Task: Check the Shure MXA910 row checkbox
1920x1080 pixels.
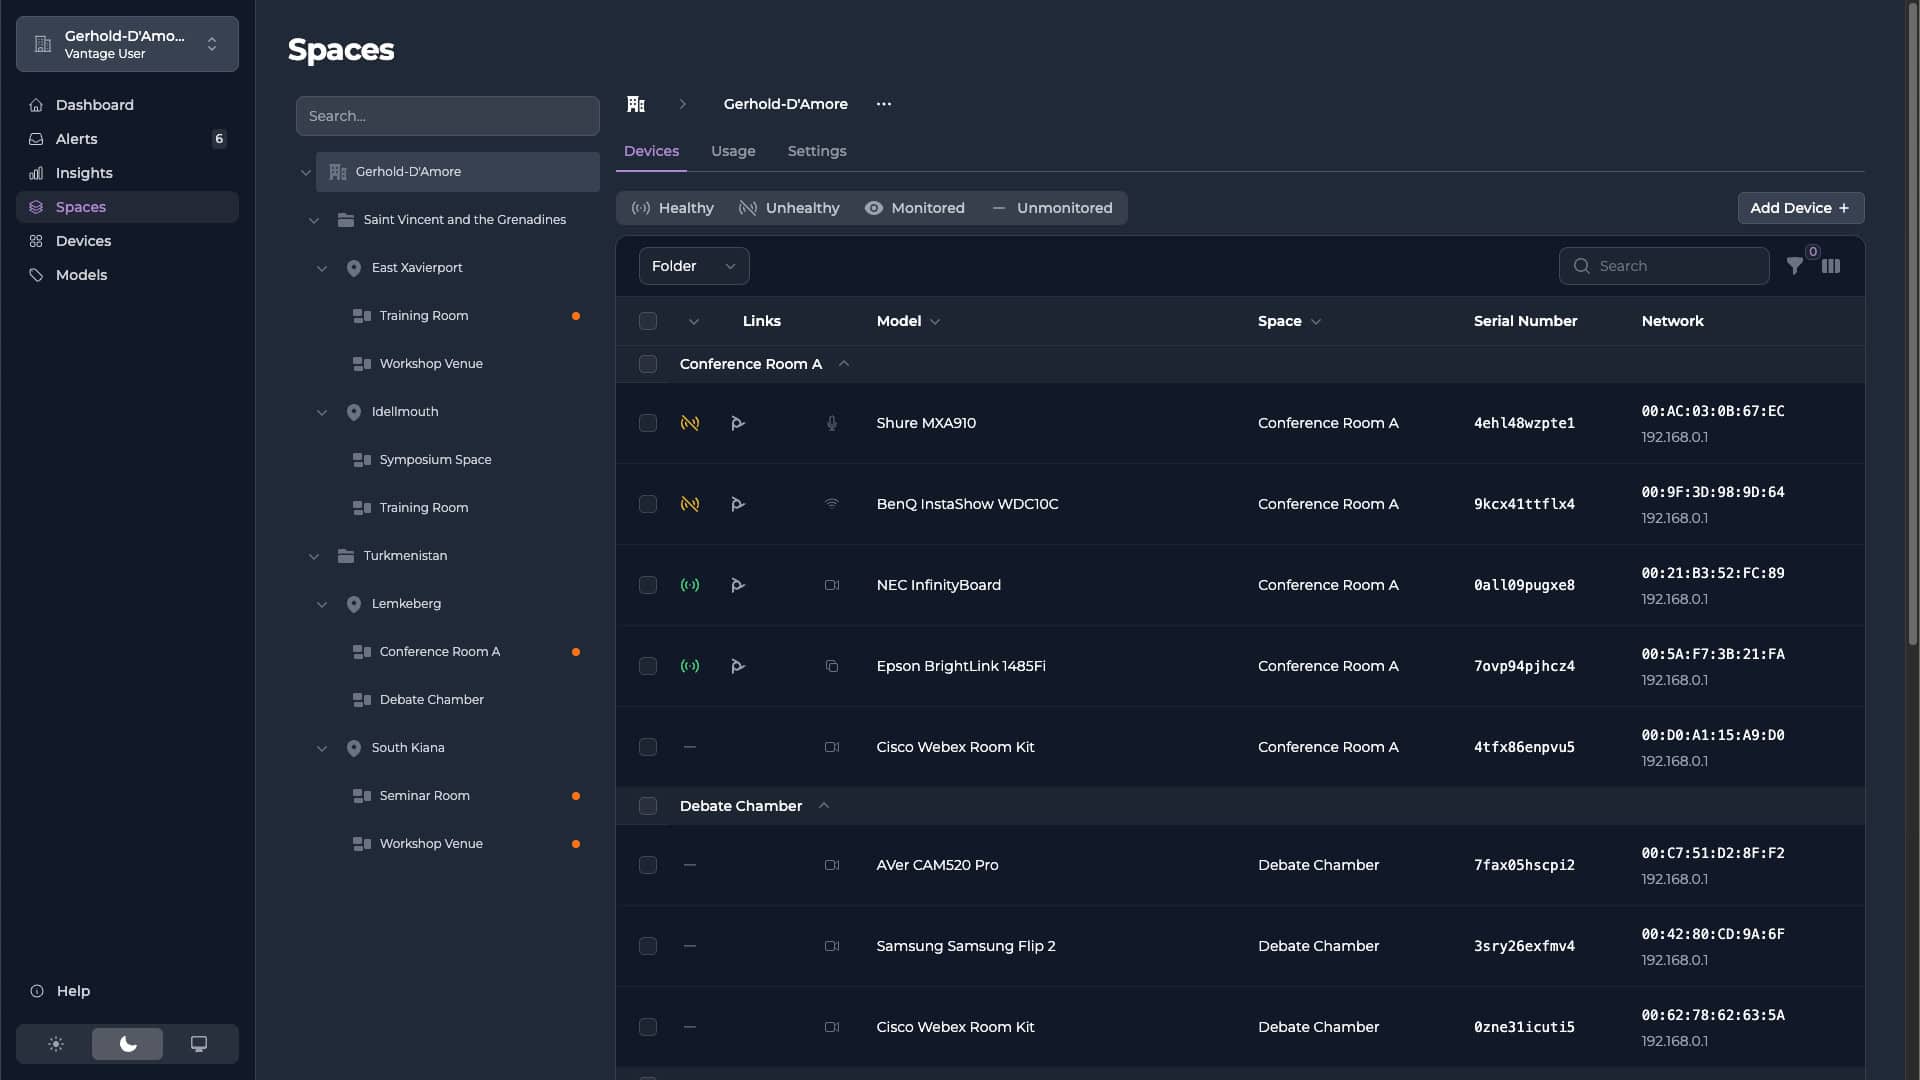Action: (x=648, y=423)
